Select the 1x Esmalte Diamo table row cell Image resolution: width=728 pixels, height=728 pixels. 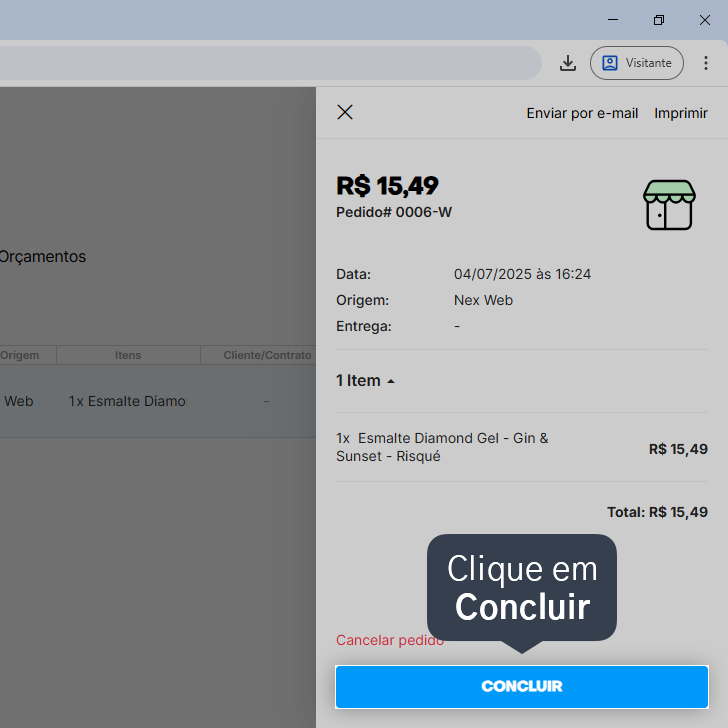tap(127, 401)
